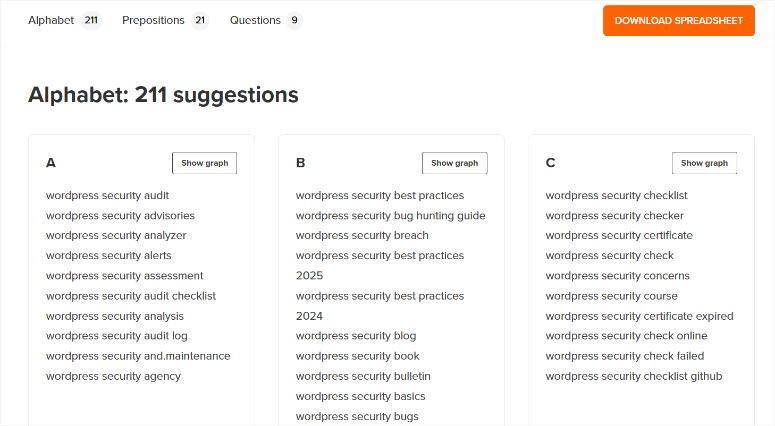The height and width of the screenshot is (426, 775).
Task: Click 'wordpress security bulletin' suggestion
Action: click(x=363, y=376)
